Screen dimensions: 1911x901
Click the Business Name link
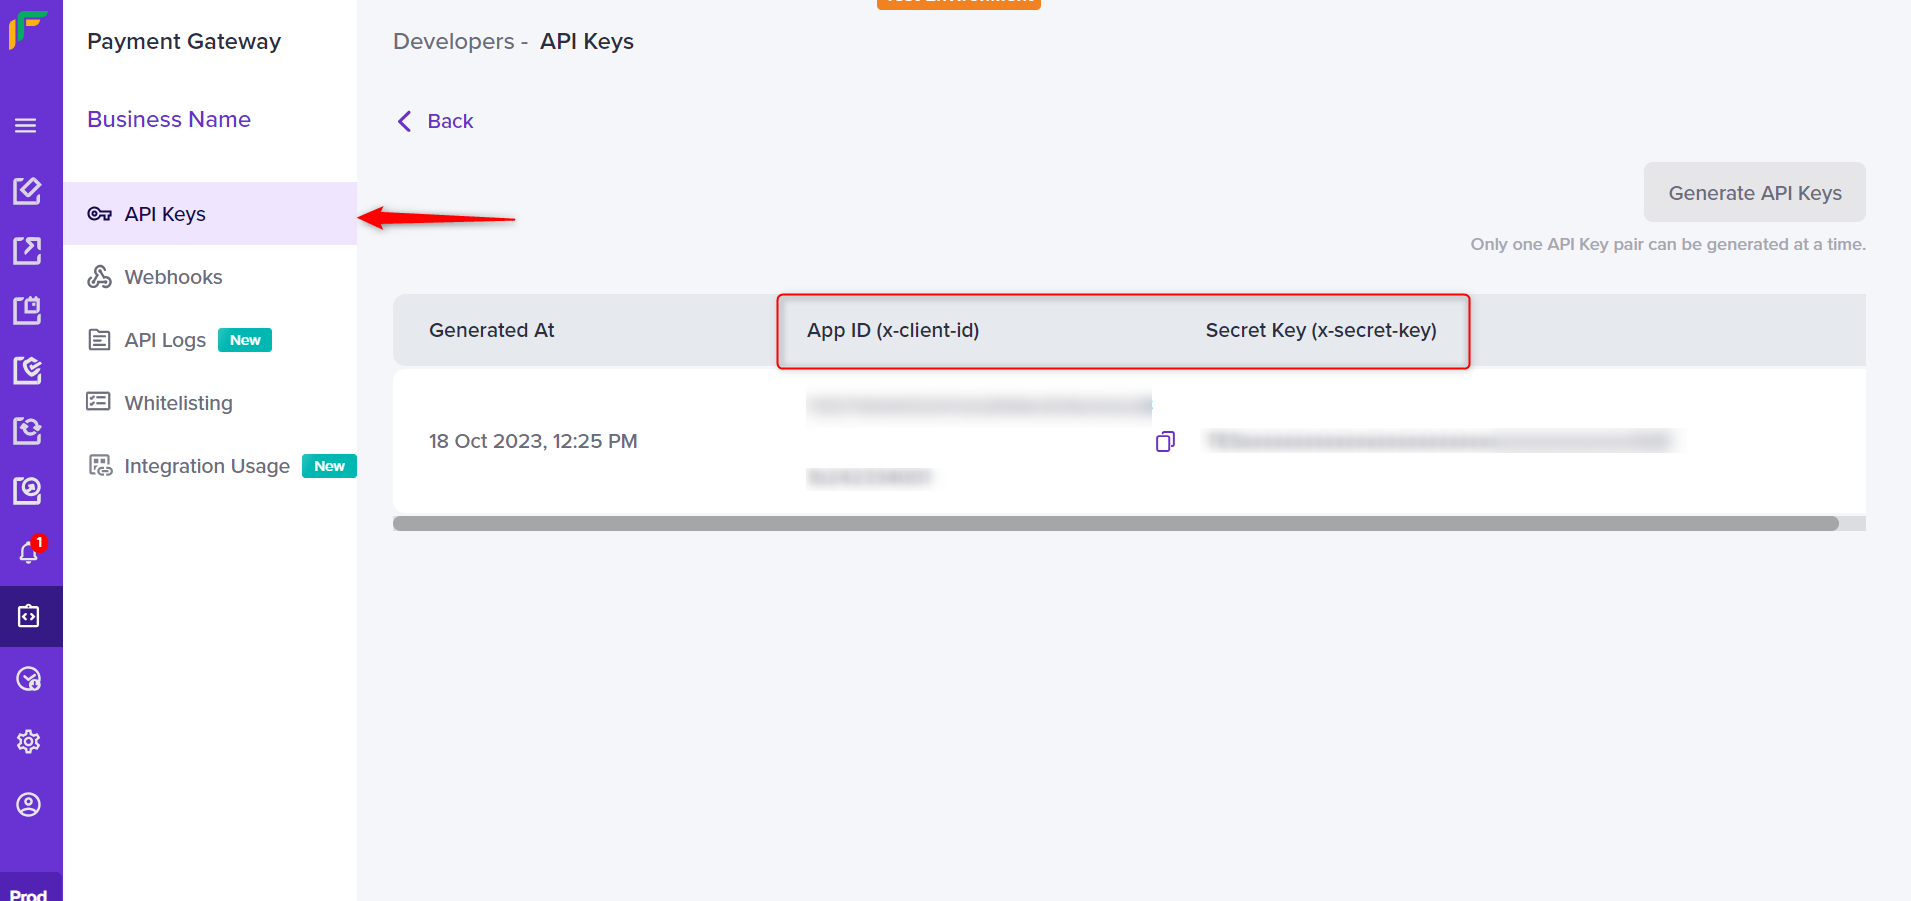click(169, 119)
